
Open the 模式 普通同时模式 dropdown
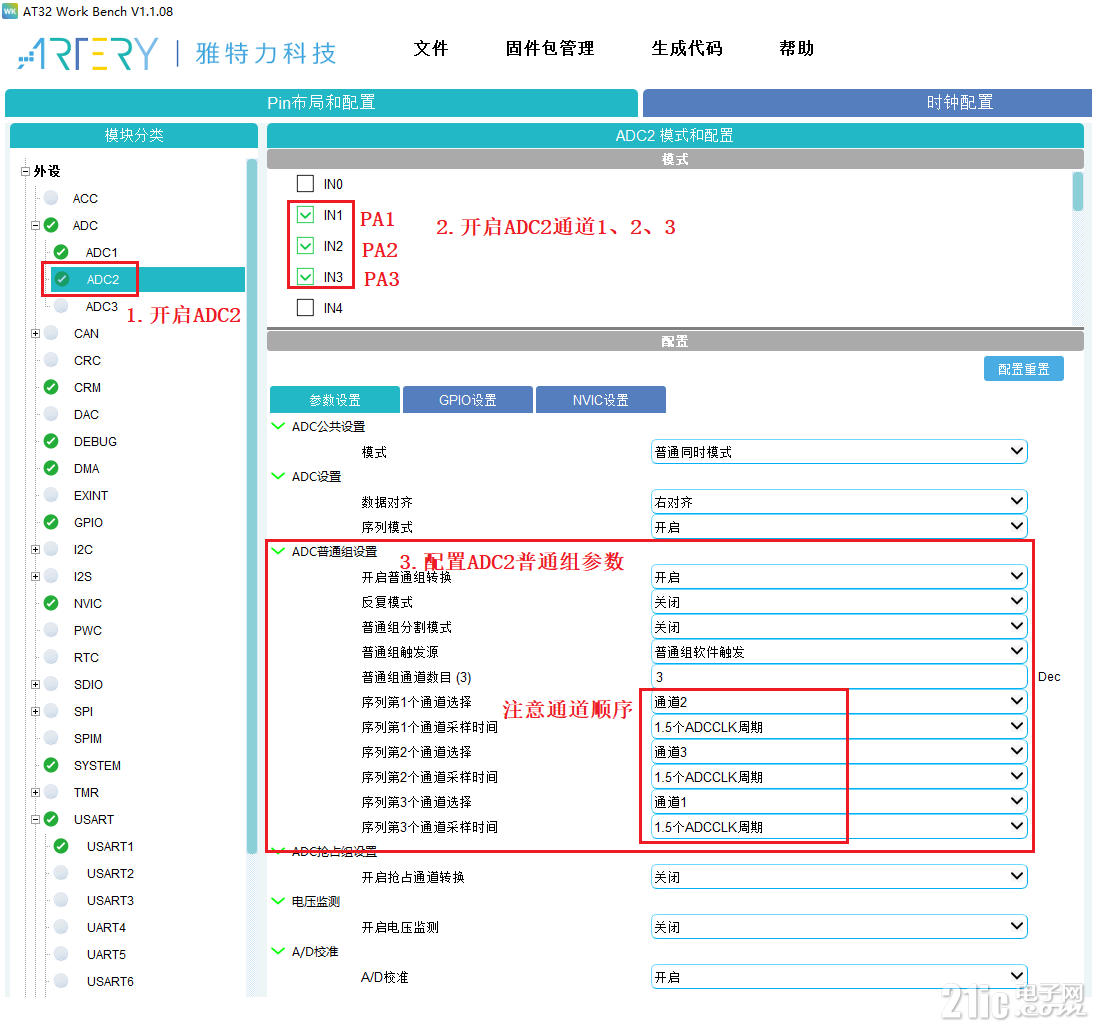point(839,452)
